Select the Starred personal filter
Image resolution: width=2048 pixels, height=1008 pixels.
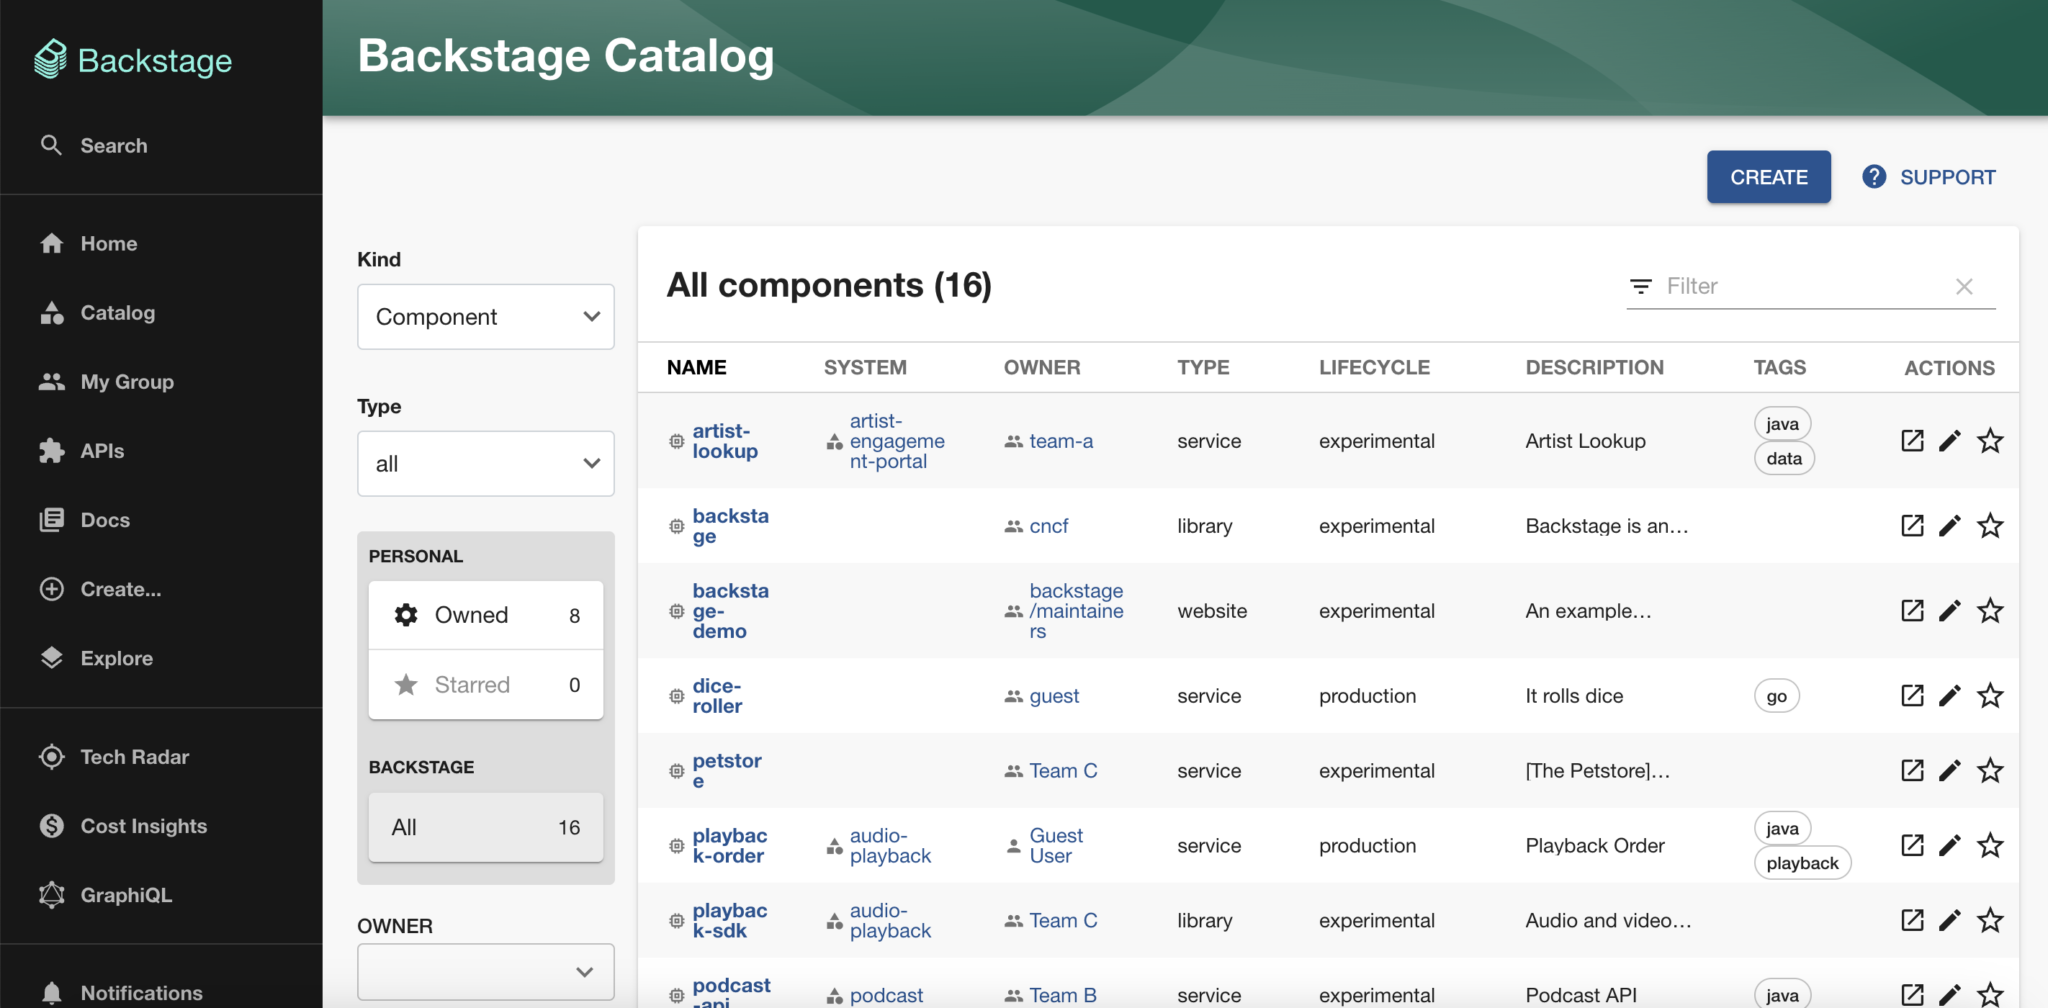point(486,685)
